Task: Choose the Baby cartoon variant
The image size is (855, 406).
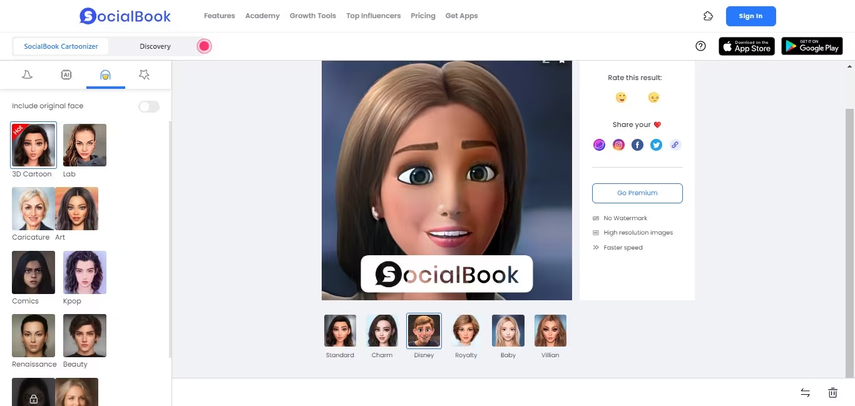Action: (x=508, y=331)
